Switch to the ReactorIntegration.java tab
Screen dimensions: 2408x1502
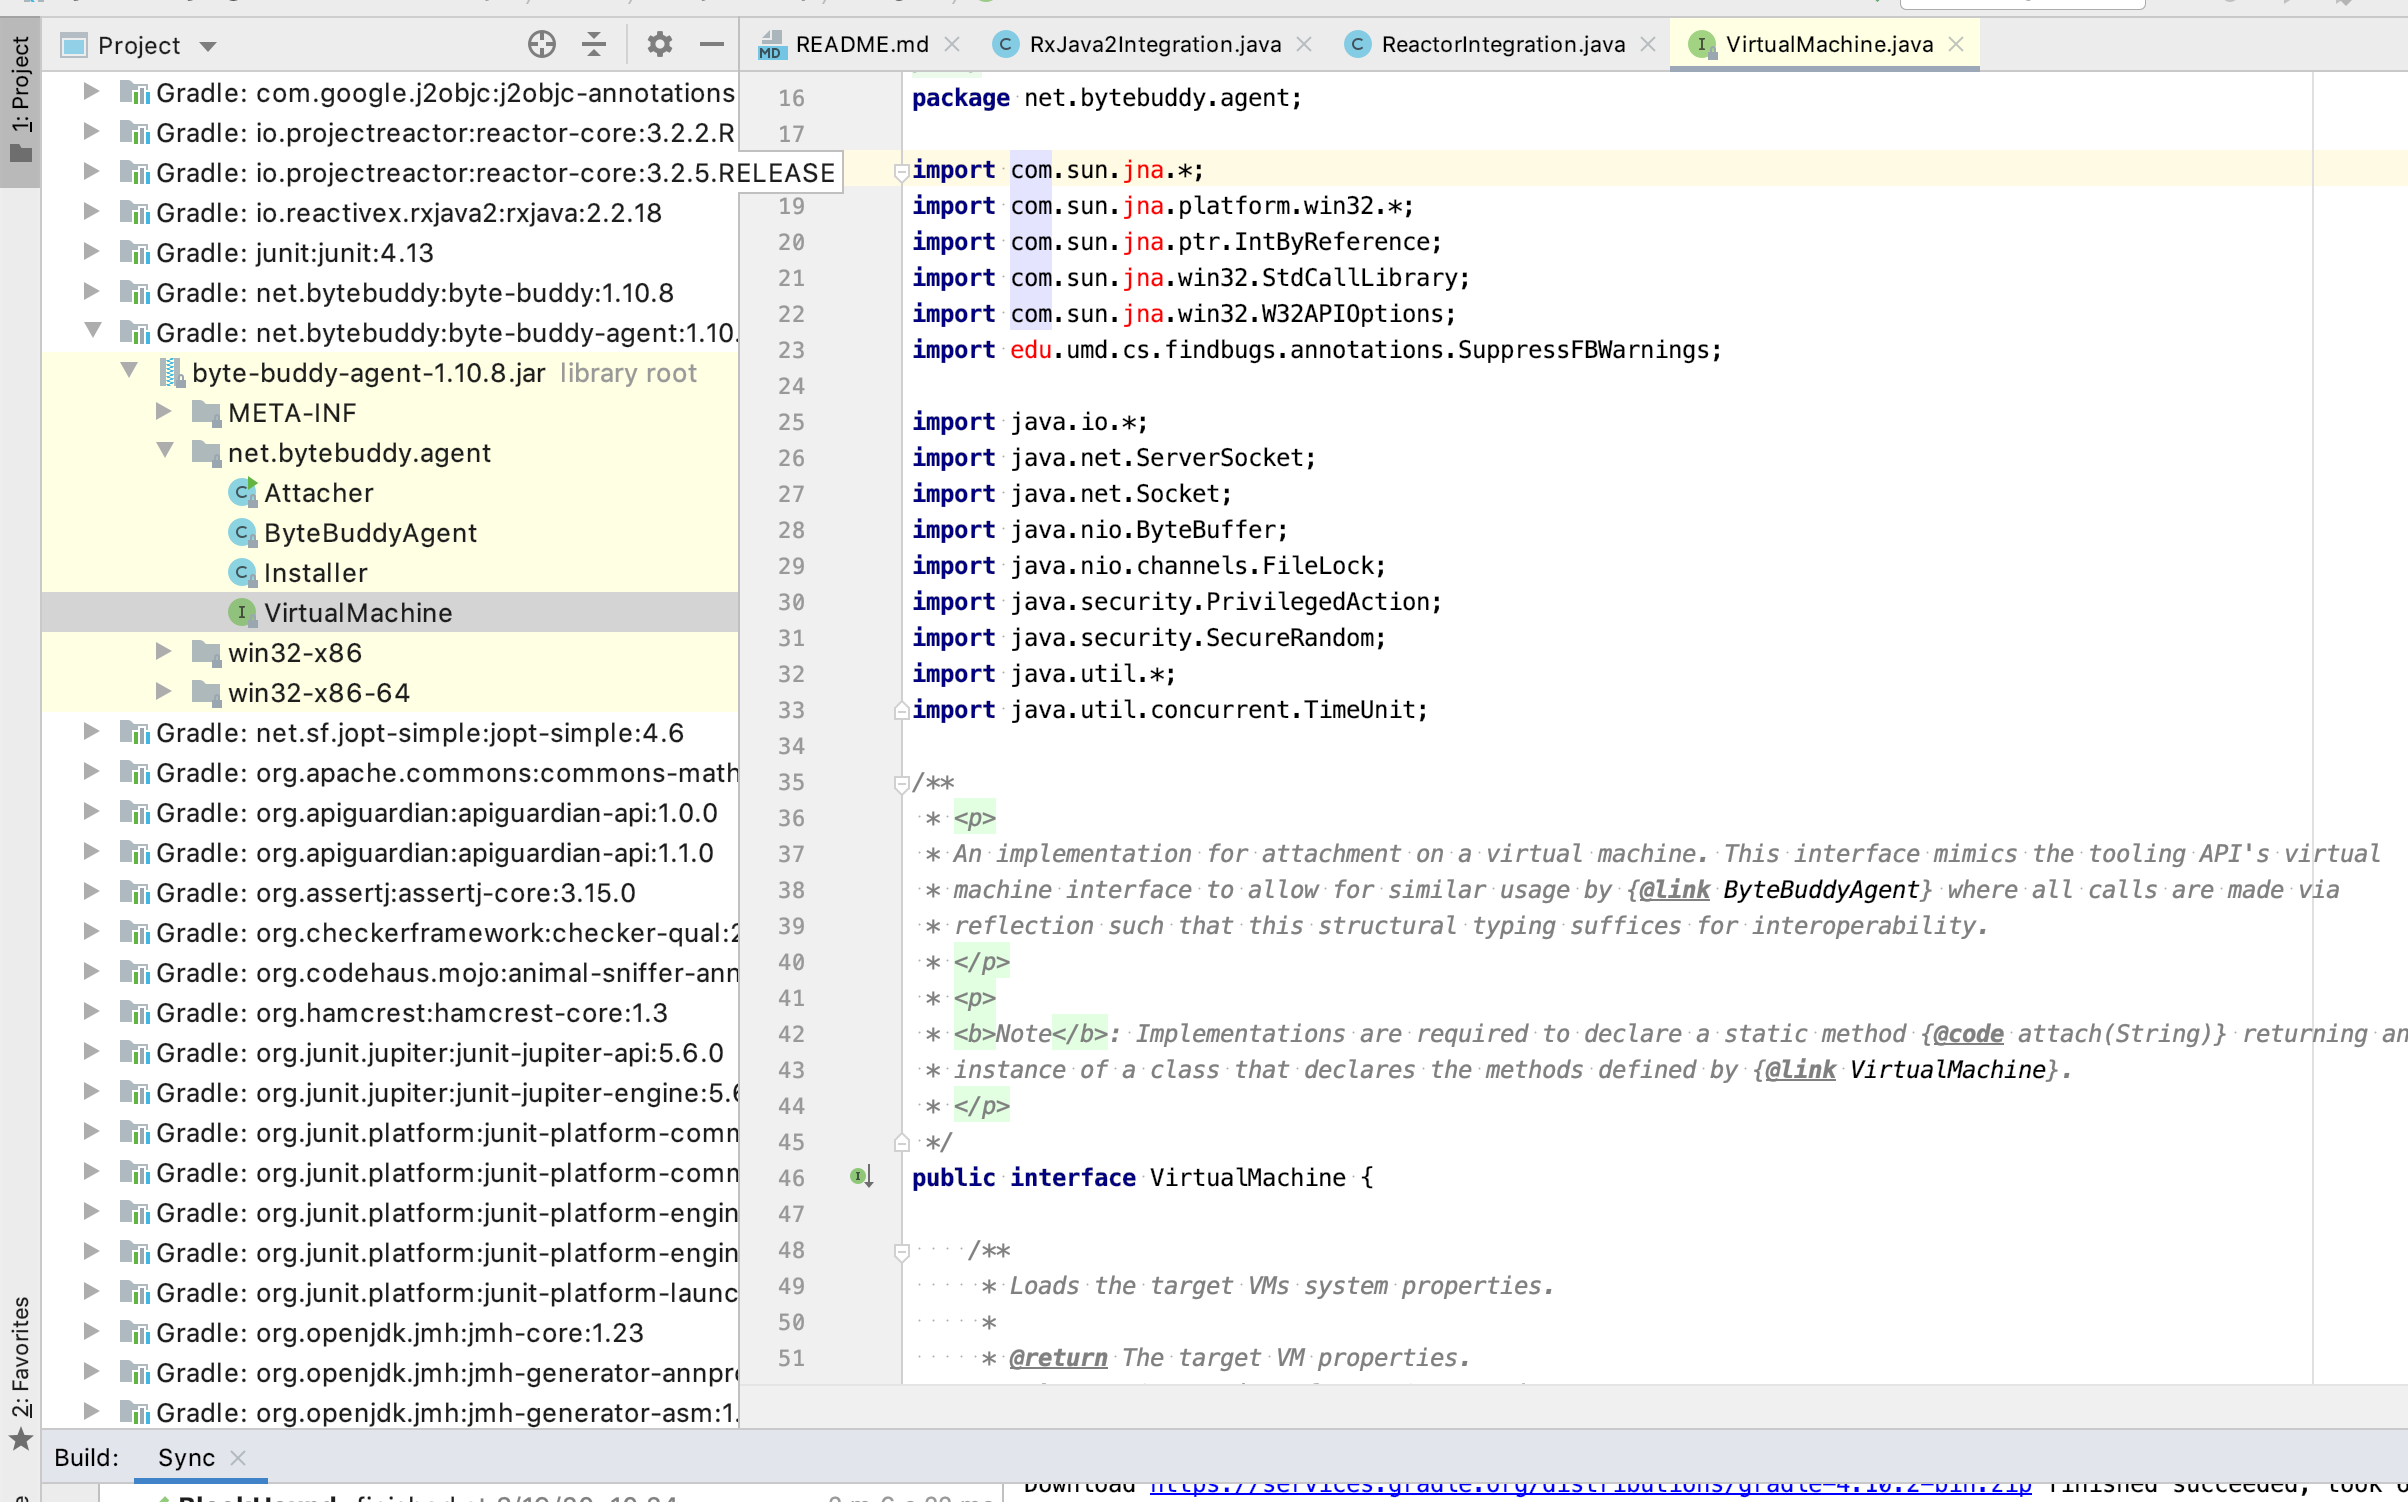click(x=1501, y=44)
